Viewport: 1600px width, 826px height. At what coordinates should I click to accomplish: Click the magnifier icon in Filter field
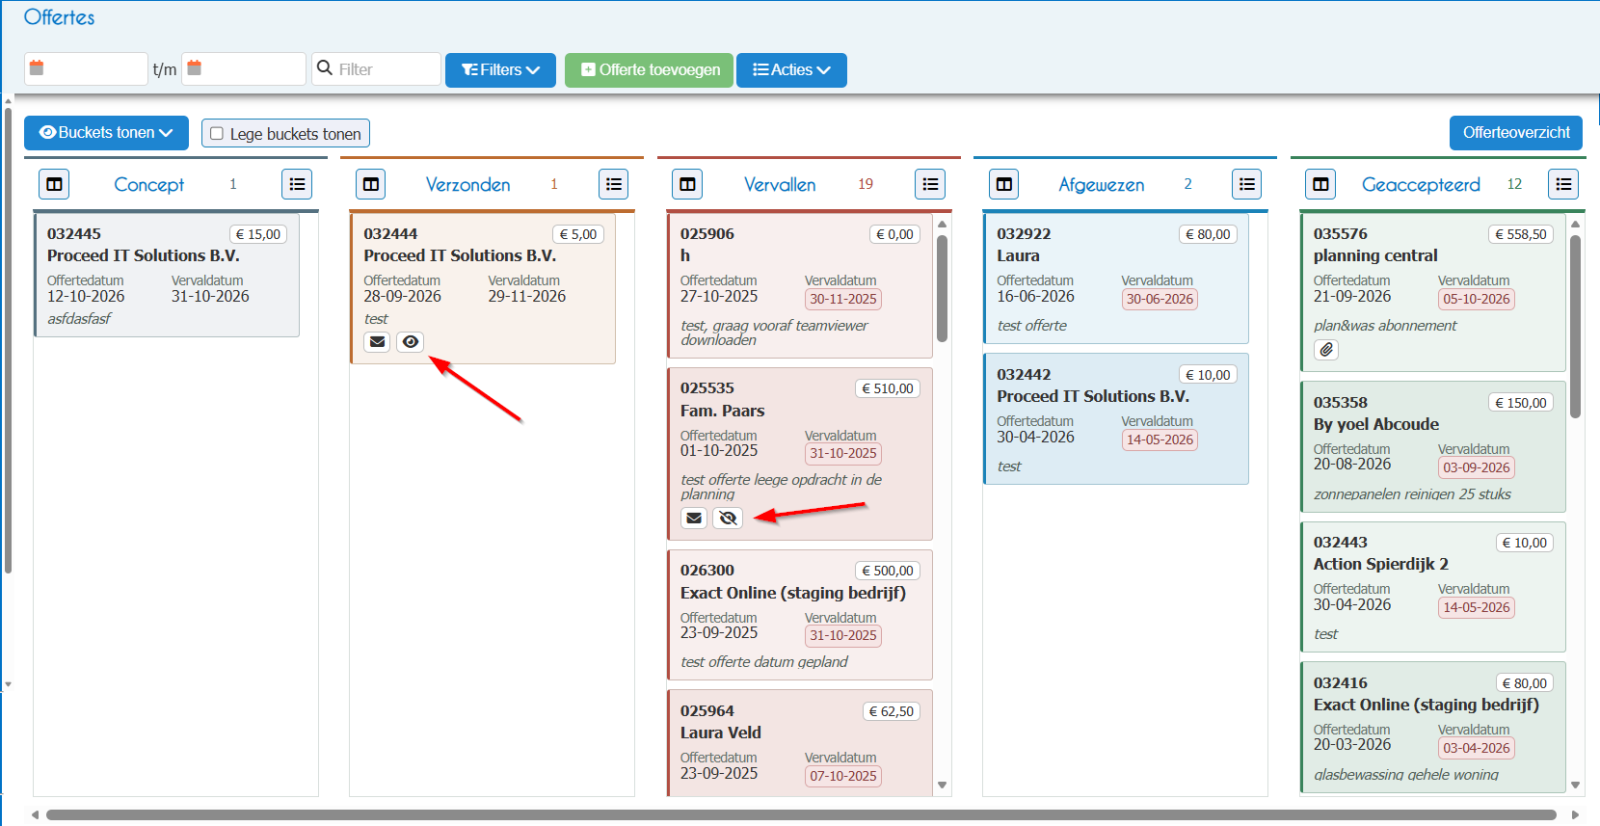pyautogui.click(x=324, y=68)
